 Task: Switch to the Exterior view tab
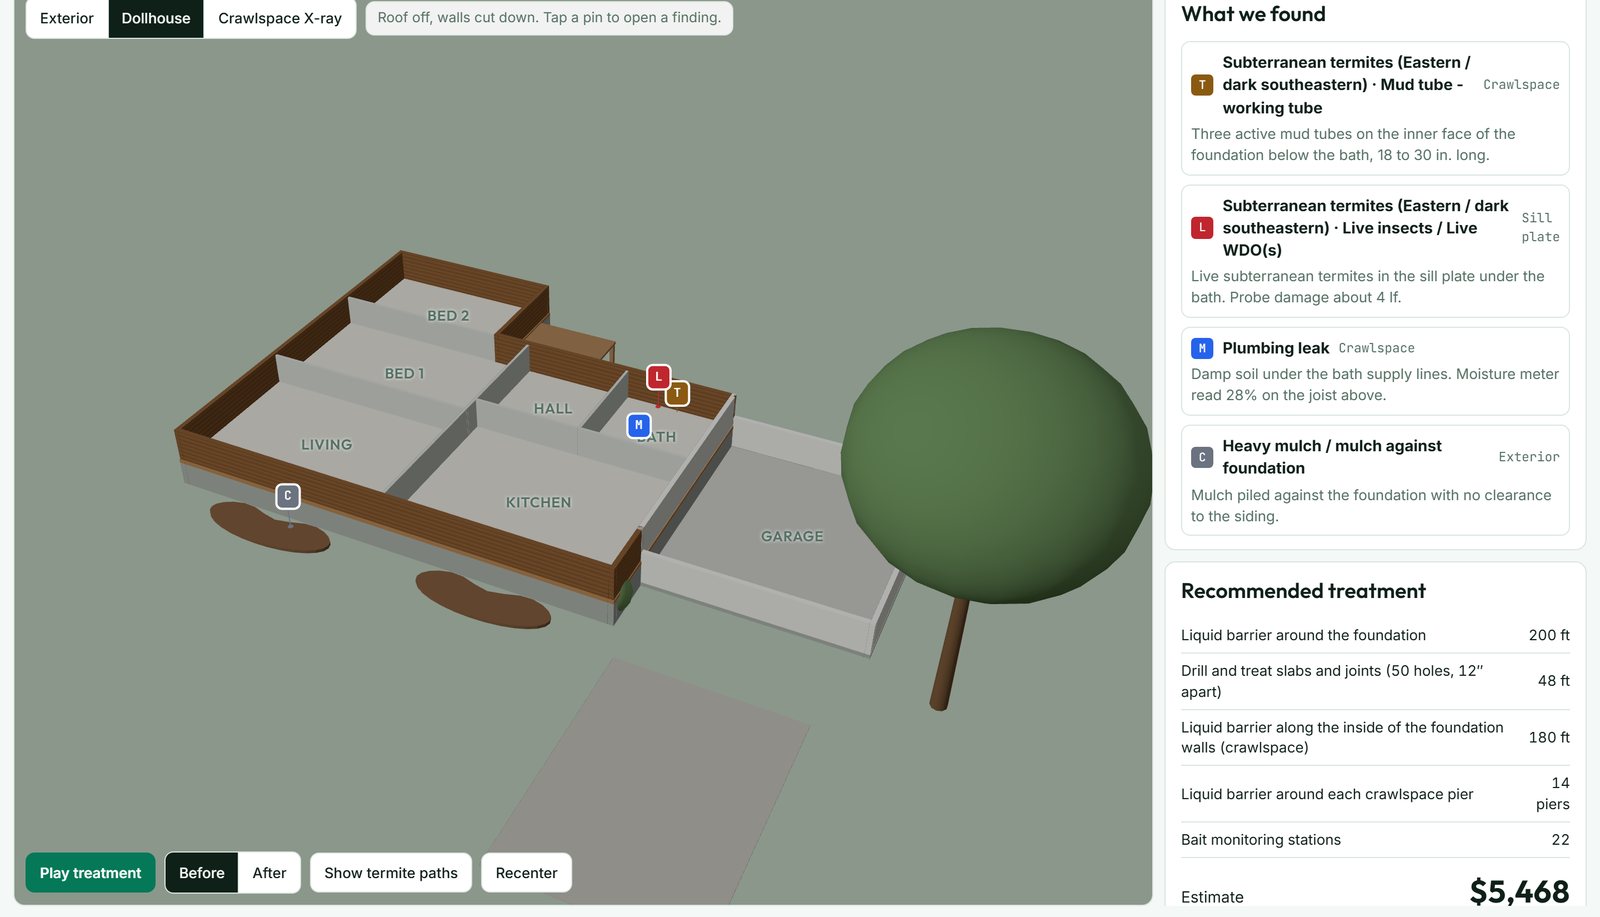[67, 18]
